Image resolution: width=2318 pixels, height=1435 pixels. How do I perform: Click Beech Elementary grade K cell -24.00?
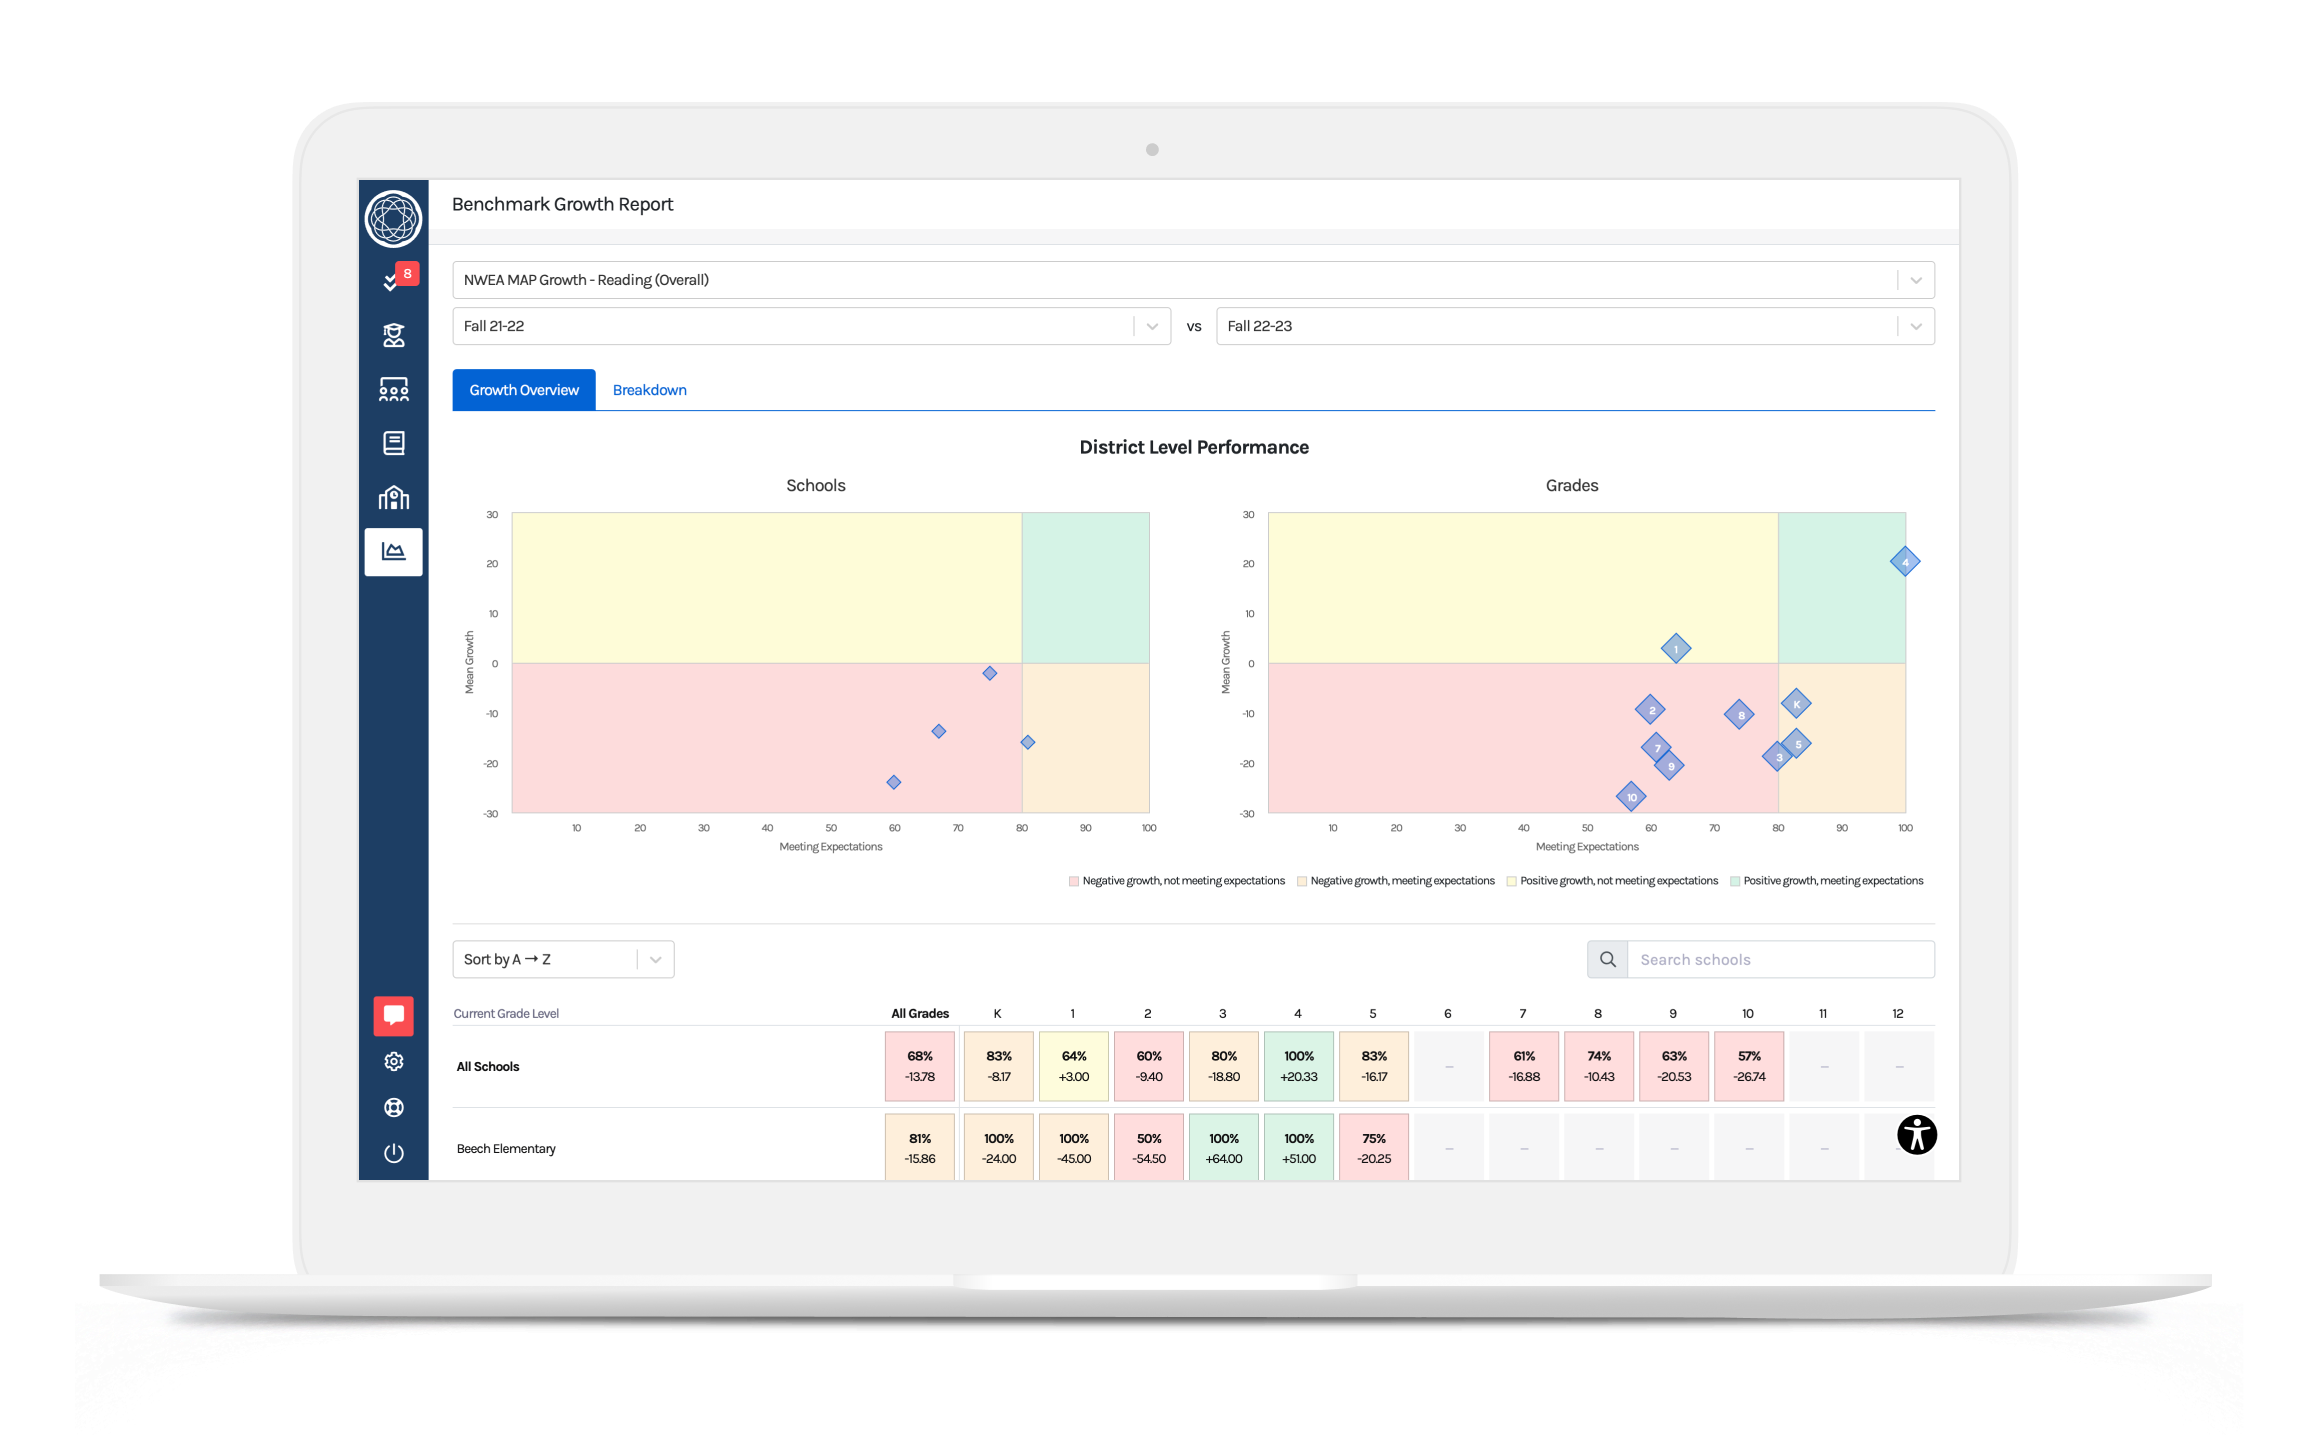click(x=998, y=1148)
